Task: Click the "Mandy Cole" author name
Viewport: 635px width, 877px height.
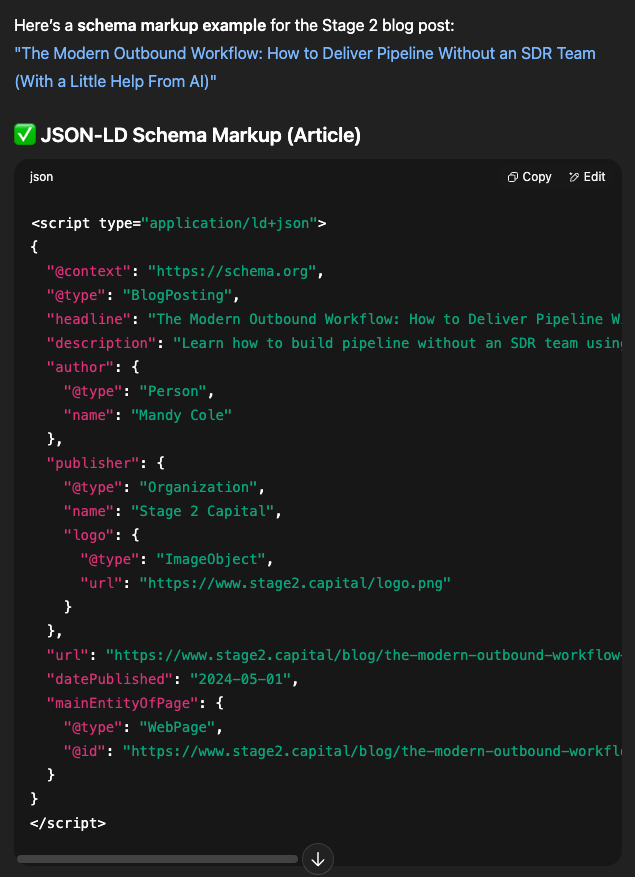Action: pyautogui.click(x=181, y=415)
